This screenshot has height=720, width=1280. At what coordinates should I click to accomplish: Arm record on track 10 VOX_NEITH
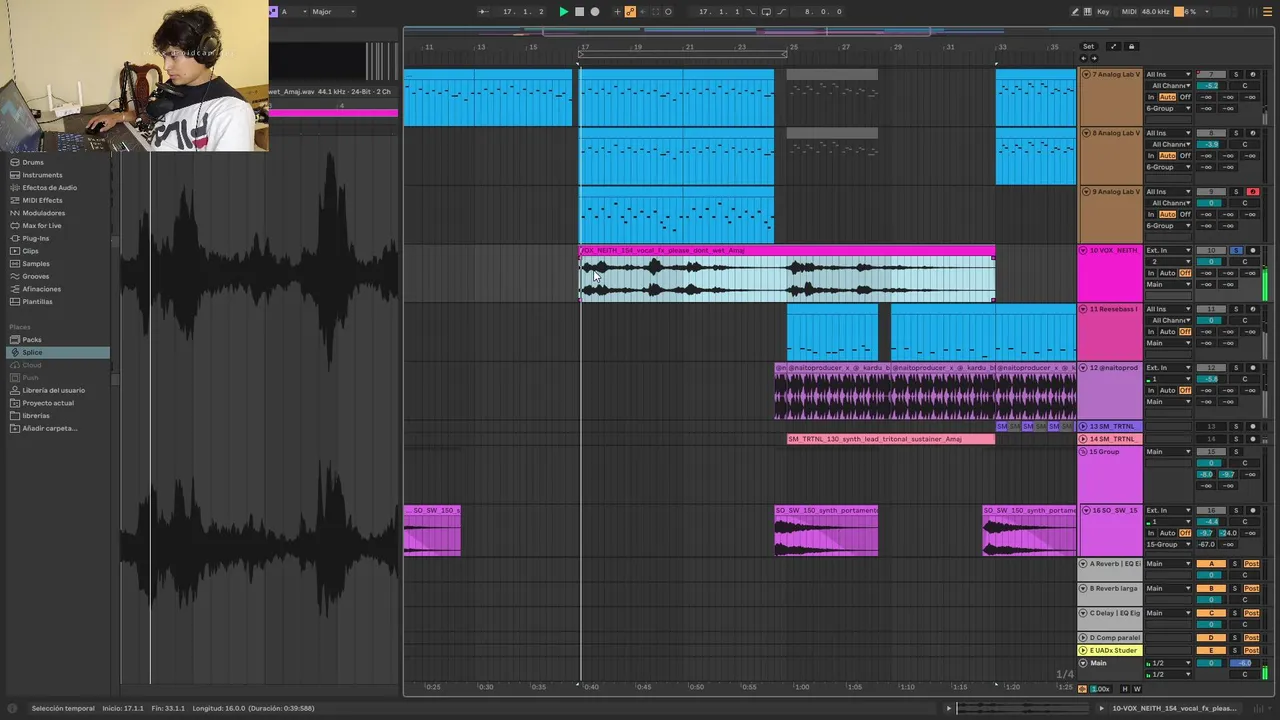pyautogui.click(x=1253, y=250)
